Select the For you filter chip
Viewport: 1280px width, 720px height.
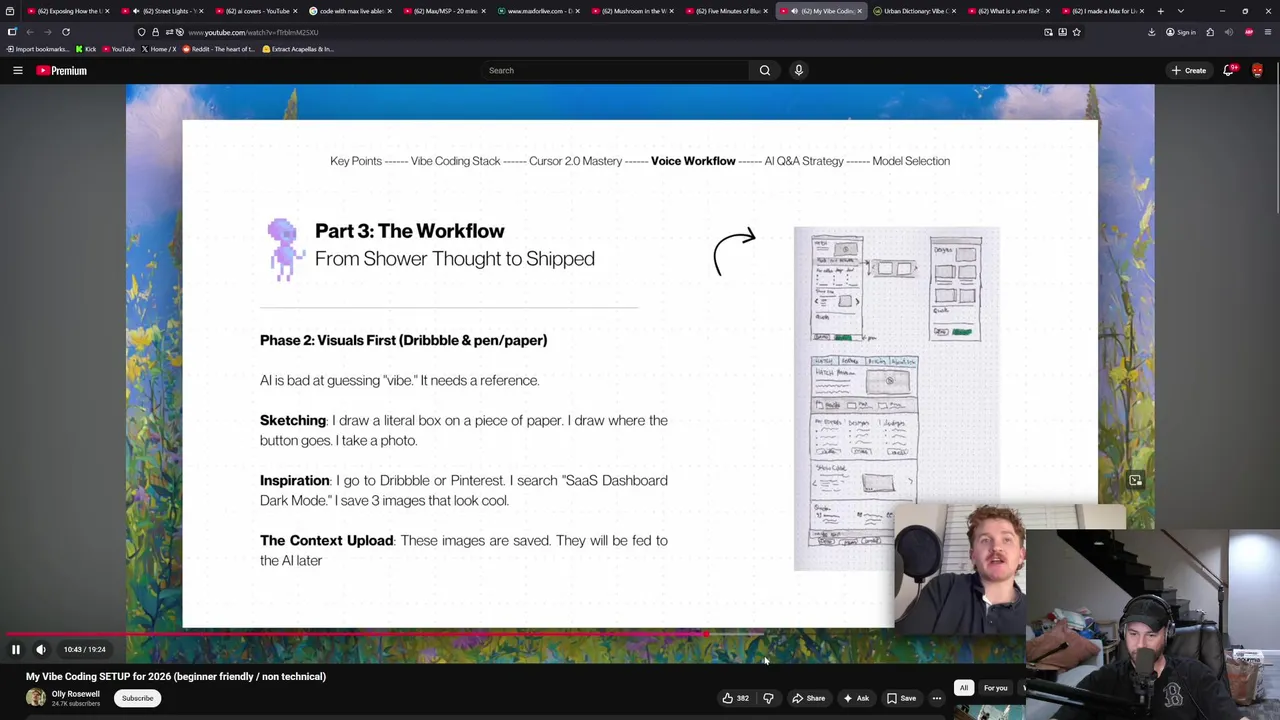[x=995, y=688]
